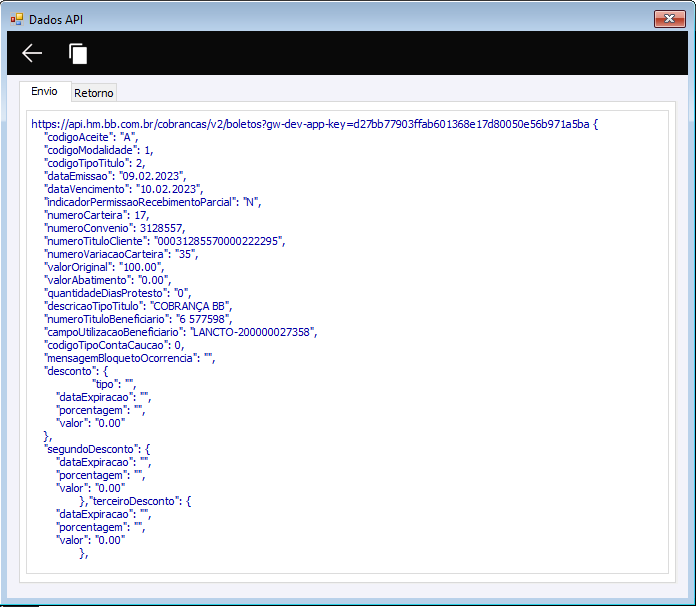Click the indicadorPermissaoRecebimentoParcial line

point(153,202)
